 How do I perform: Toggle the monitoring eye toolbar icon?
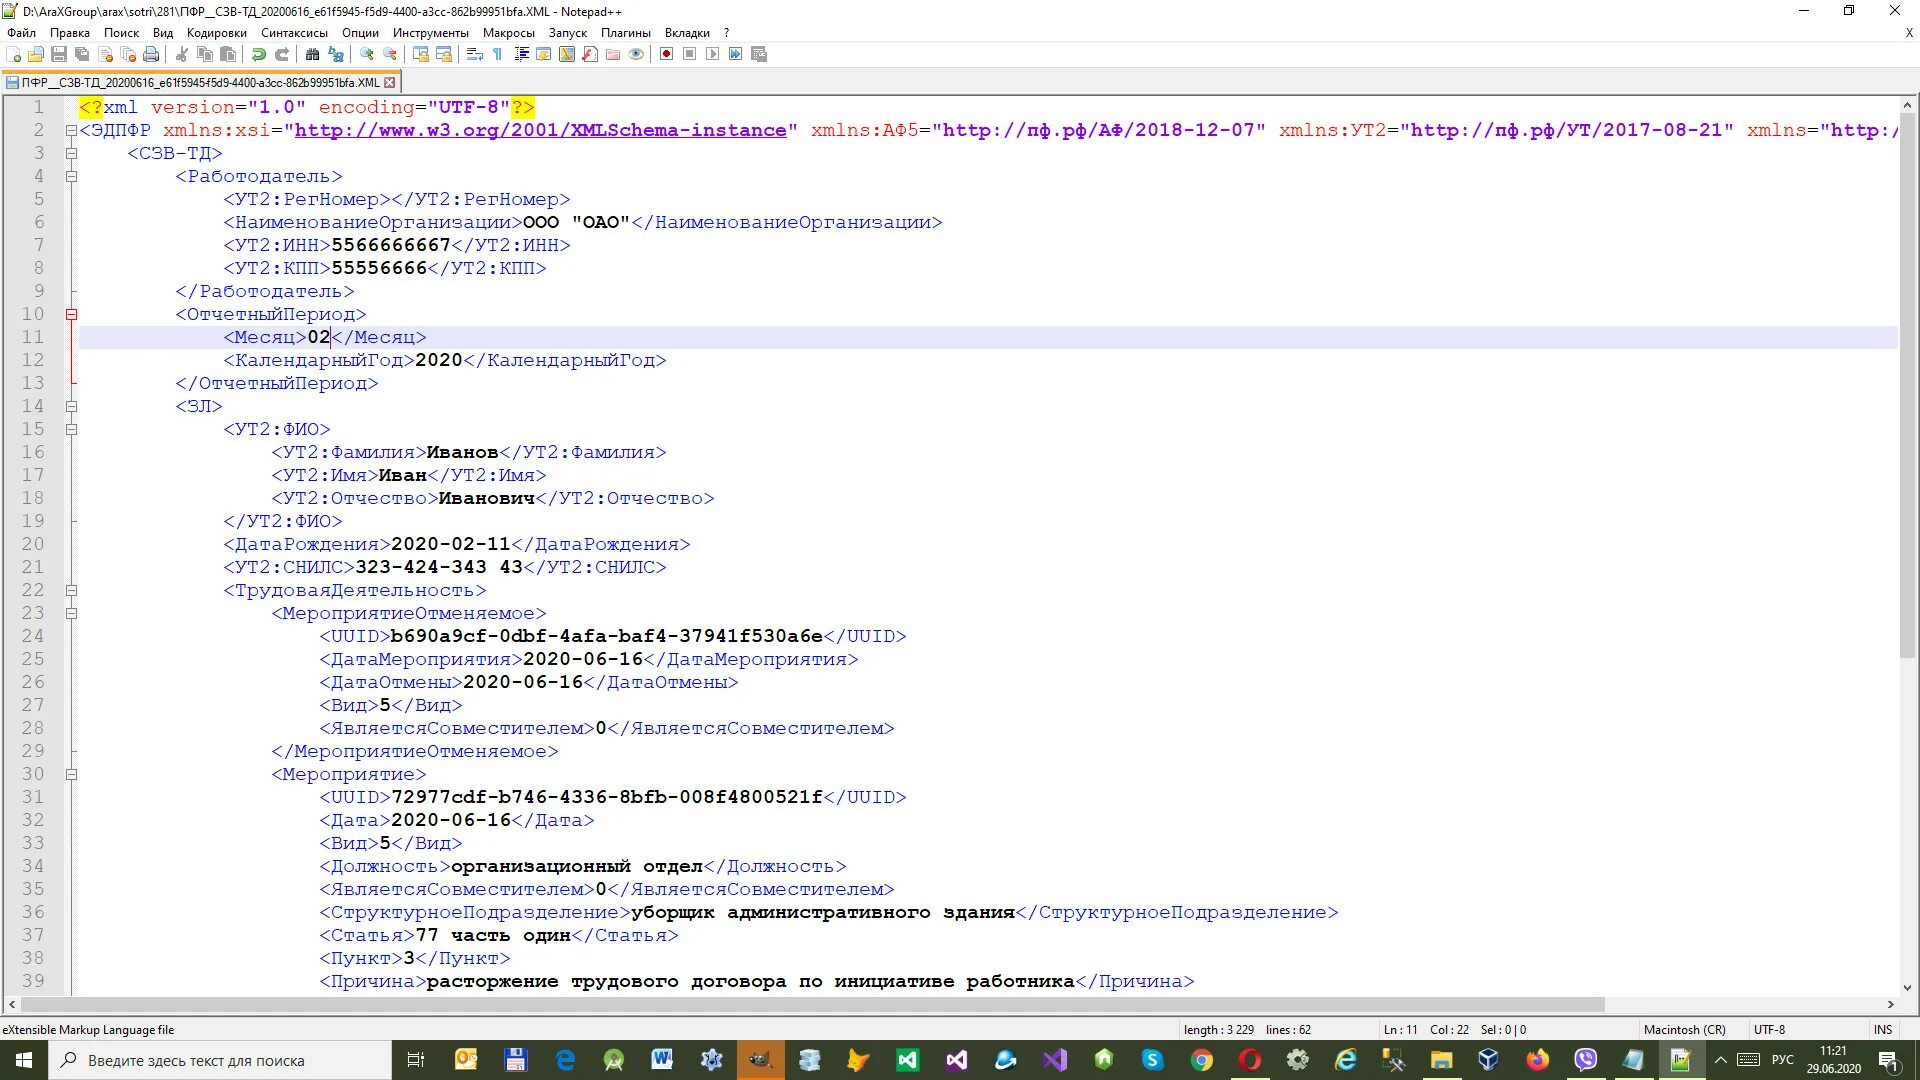[x=636, y=54]
